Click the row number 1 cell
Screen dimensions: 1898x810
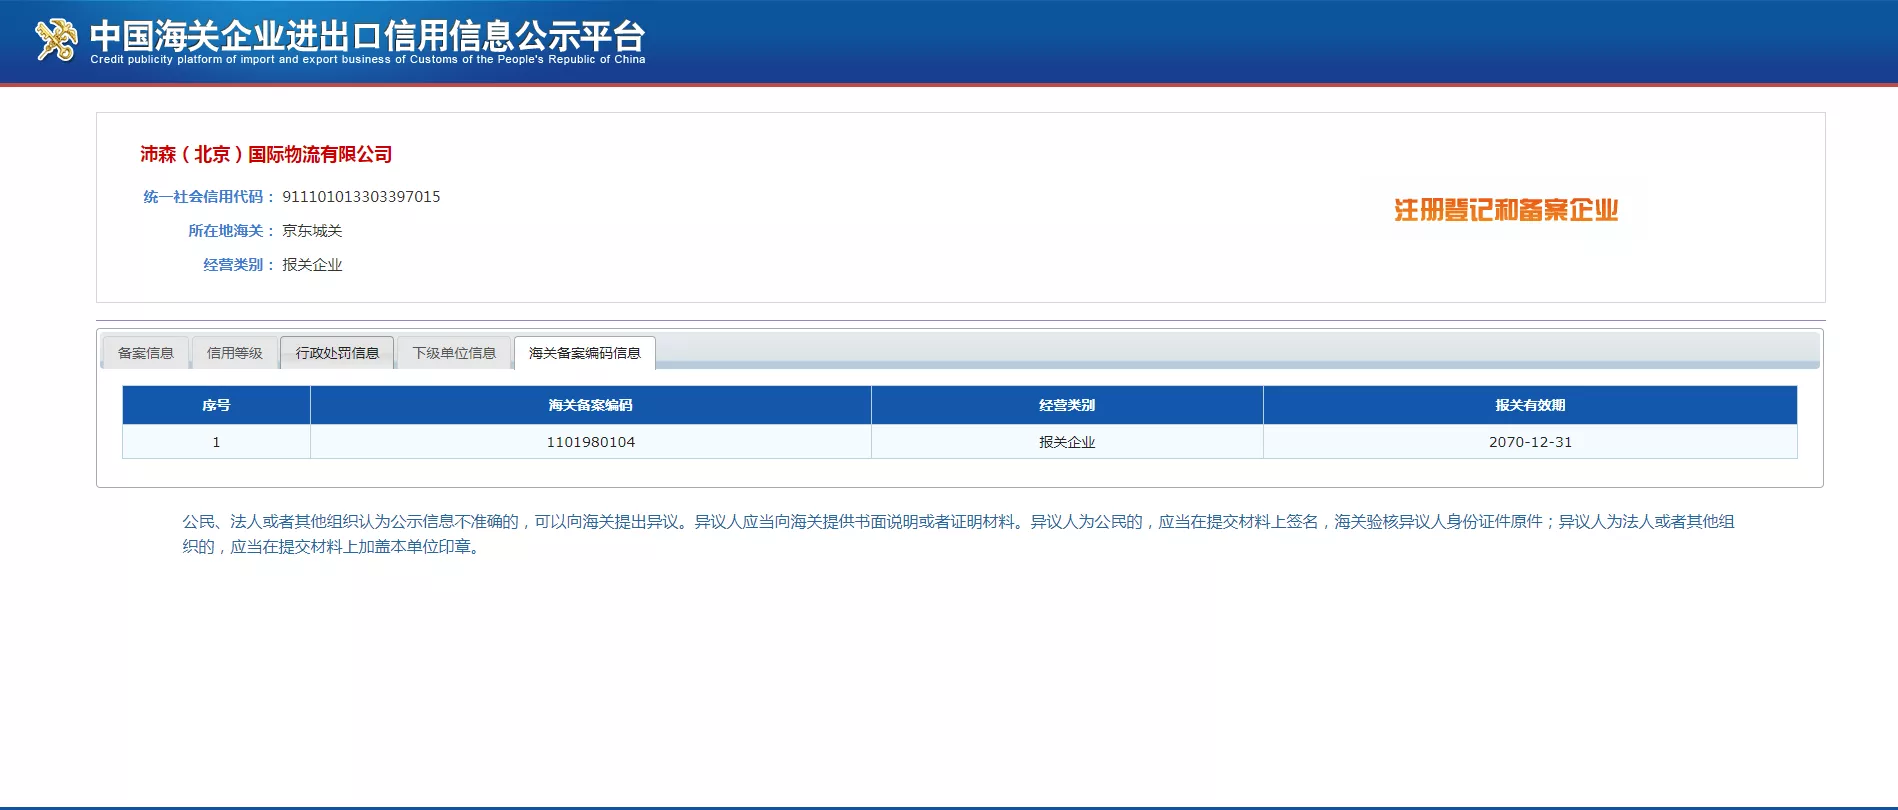[x=216, y=442]
